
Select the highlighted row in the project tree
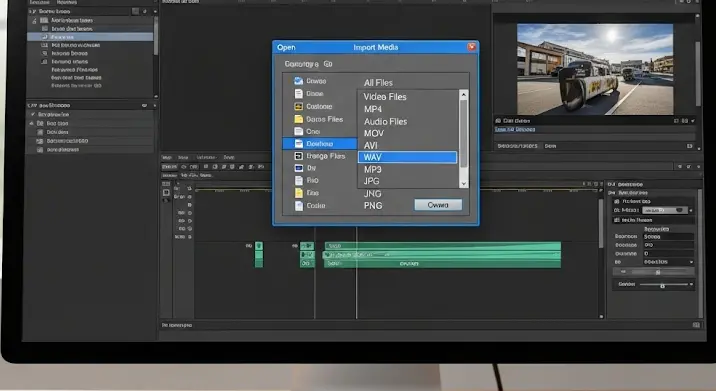[90, 37]
